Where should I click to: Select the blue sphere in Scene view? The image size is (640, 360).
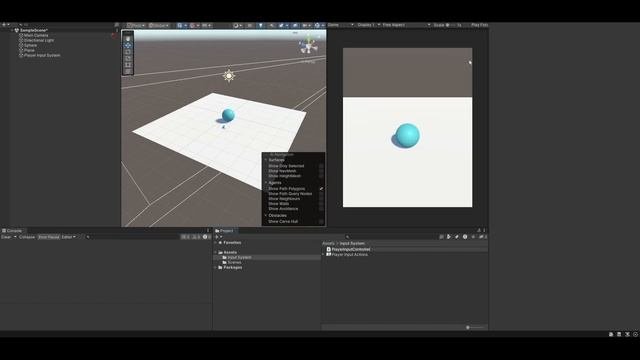click(x=228, y=115)
